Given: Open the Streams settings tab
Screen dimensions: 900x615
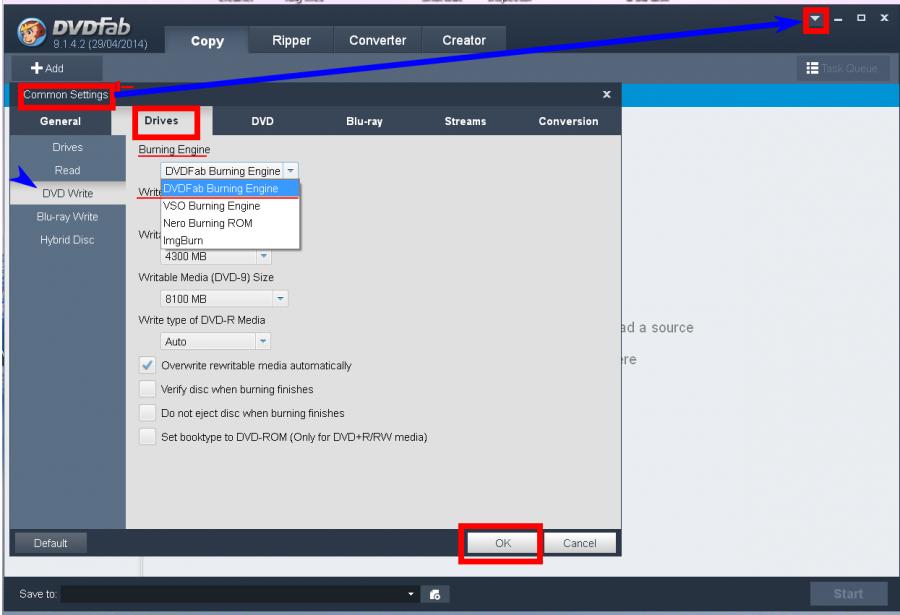Looking at the screenshot, I should click(x=465, y=121).
